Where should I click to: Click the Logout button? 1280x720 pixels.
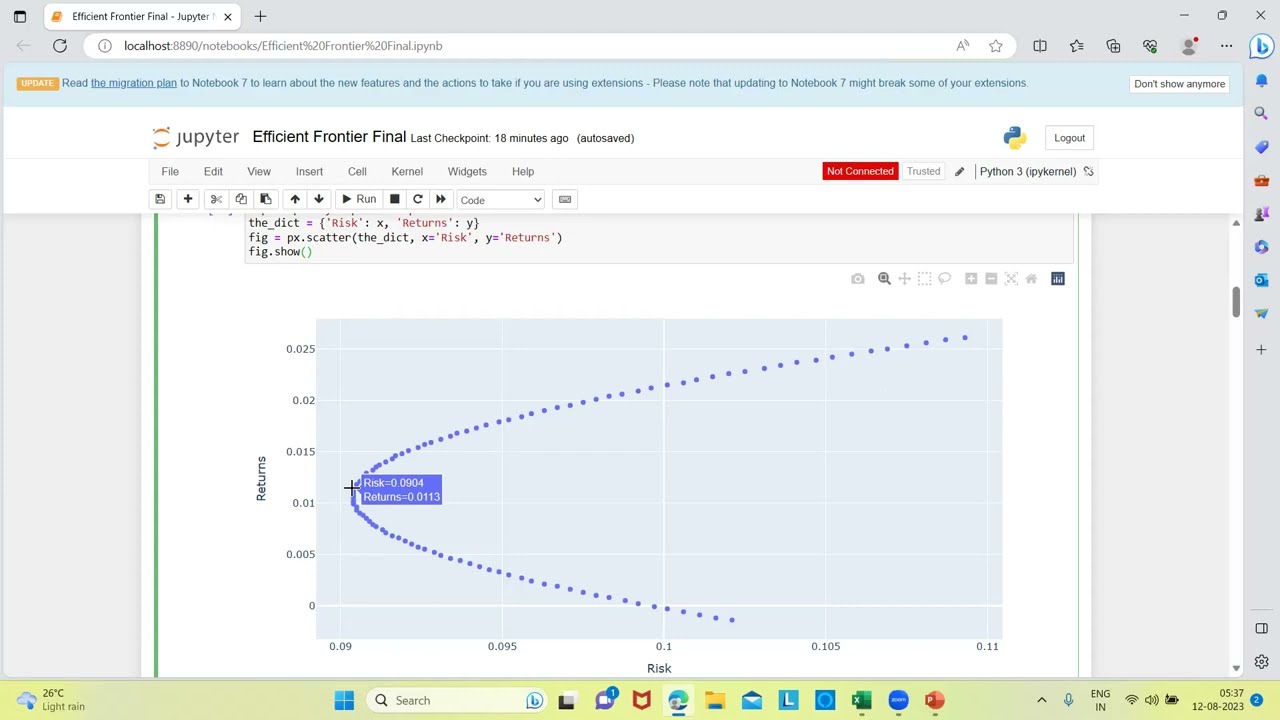click(x=1069, y=138)
